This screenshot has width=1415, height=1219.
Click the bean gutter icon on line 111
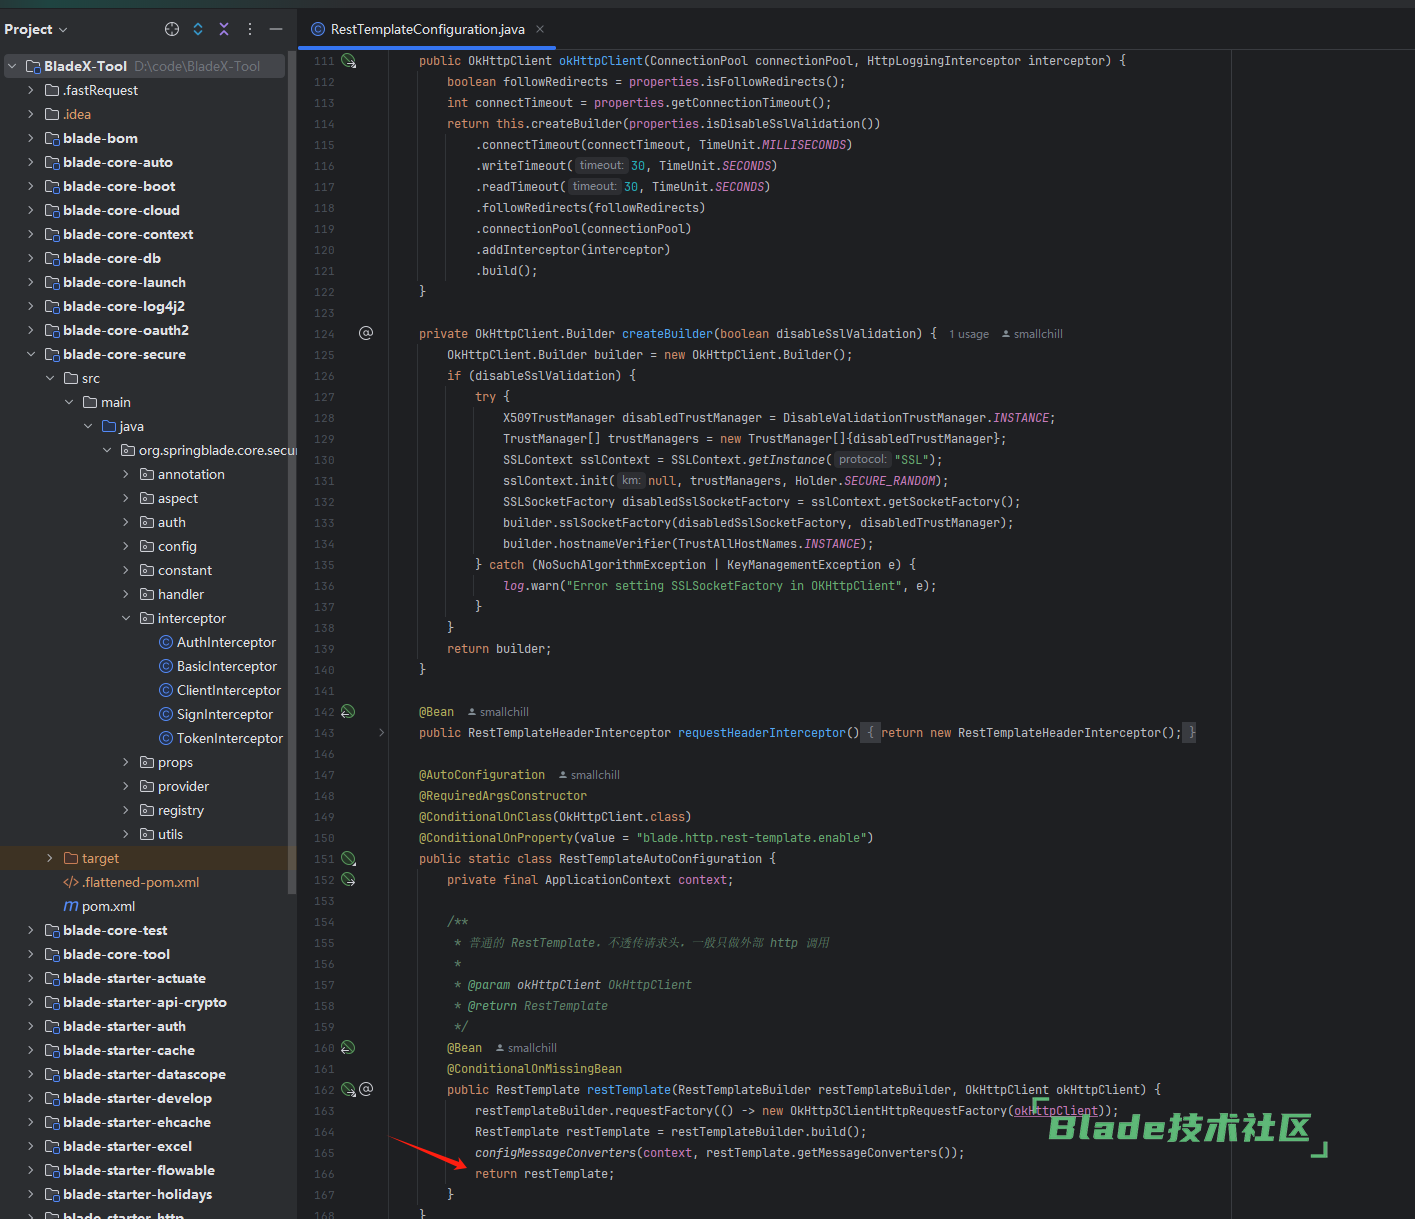(x=348, y=61)
